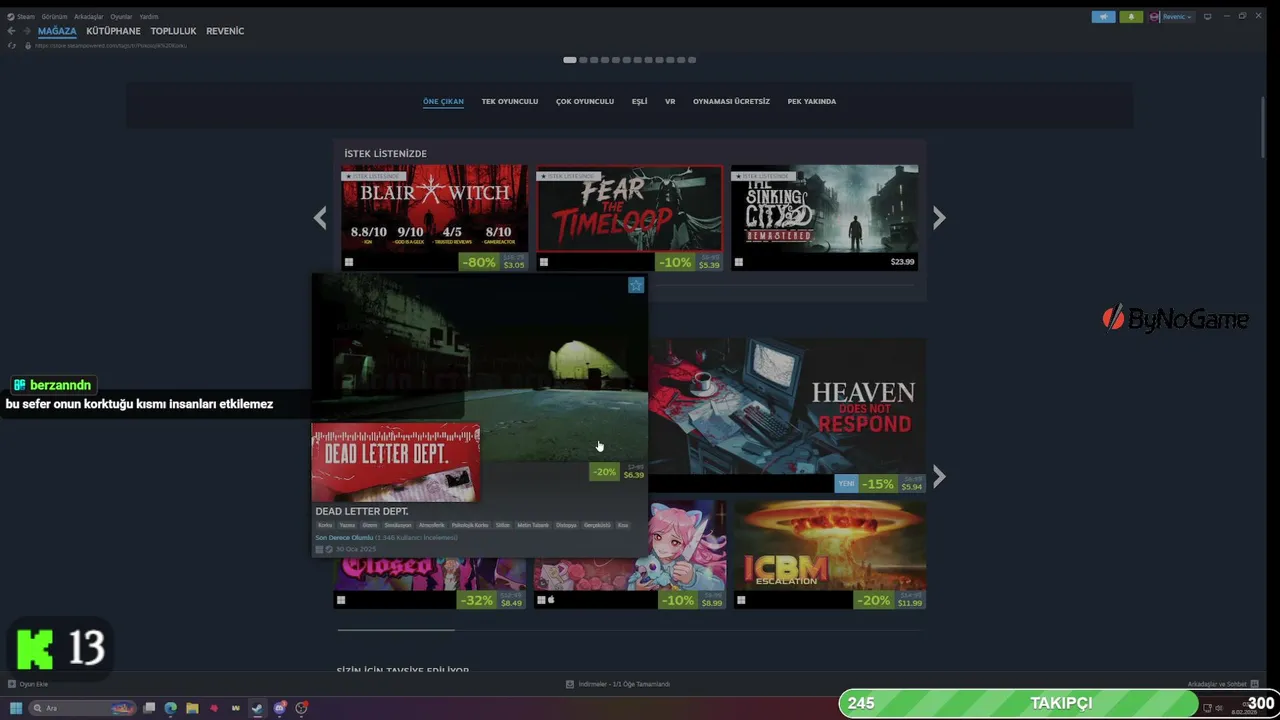Select the ÖNE ÇIKAN tab
This screenshot has width=1280, height=720.
[x=443, y=101]
